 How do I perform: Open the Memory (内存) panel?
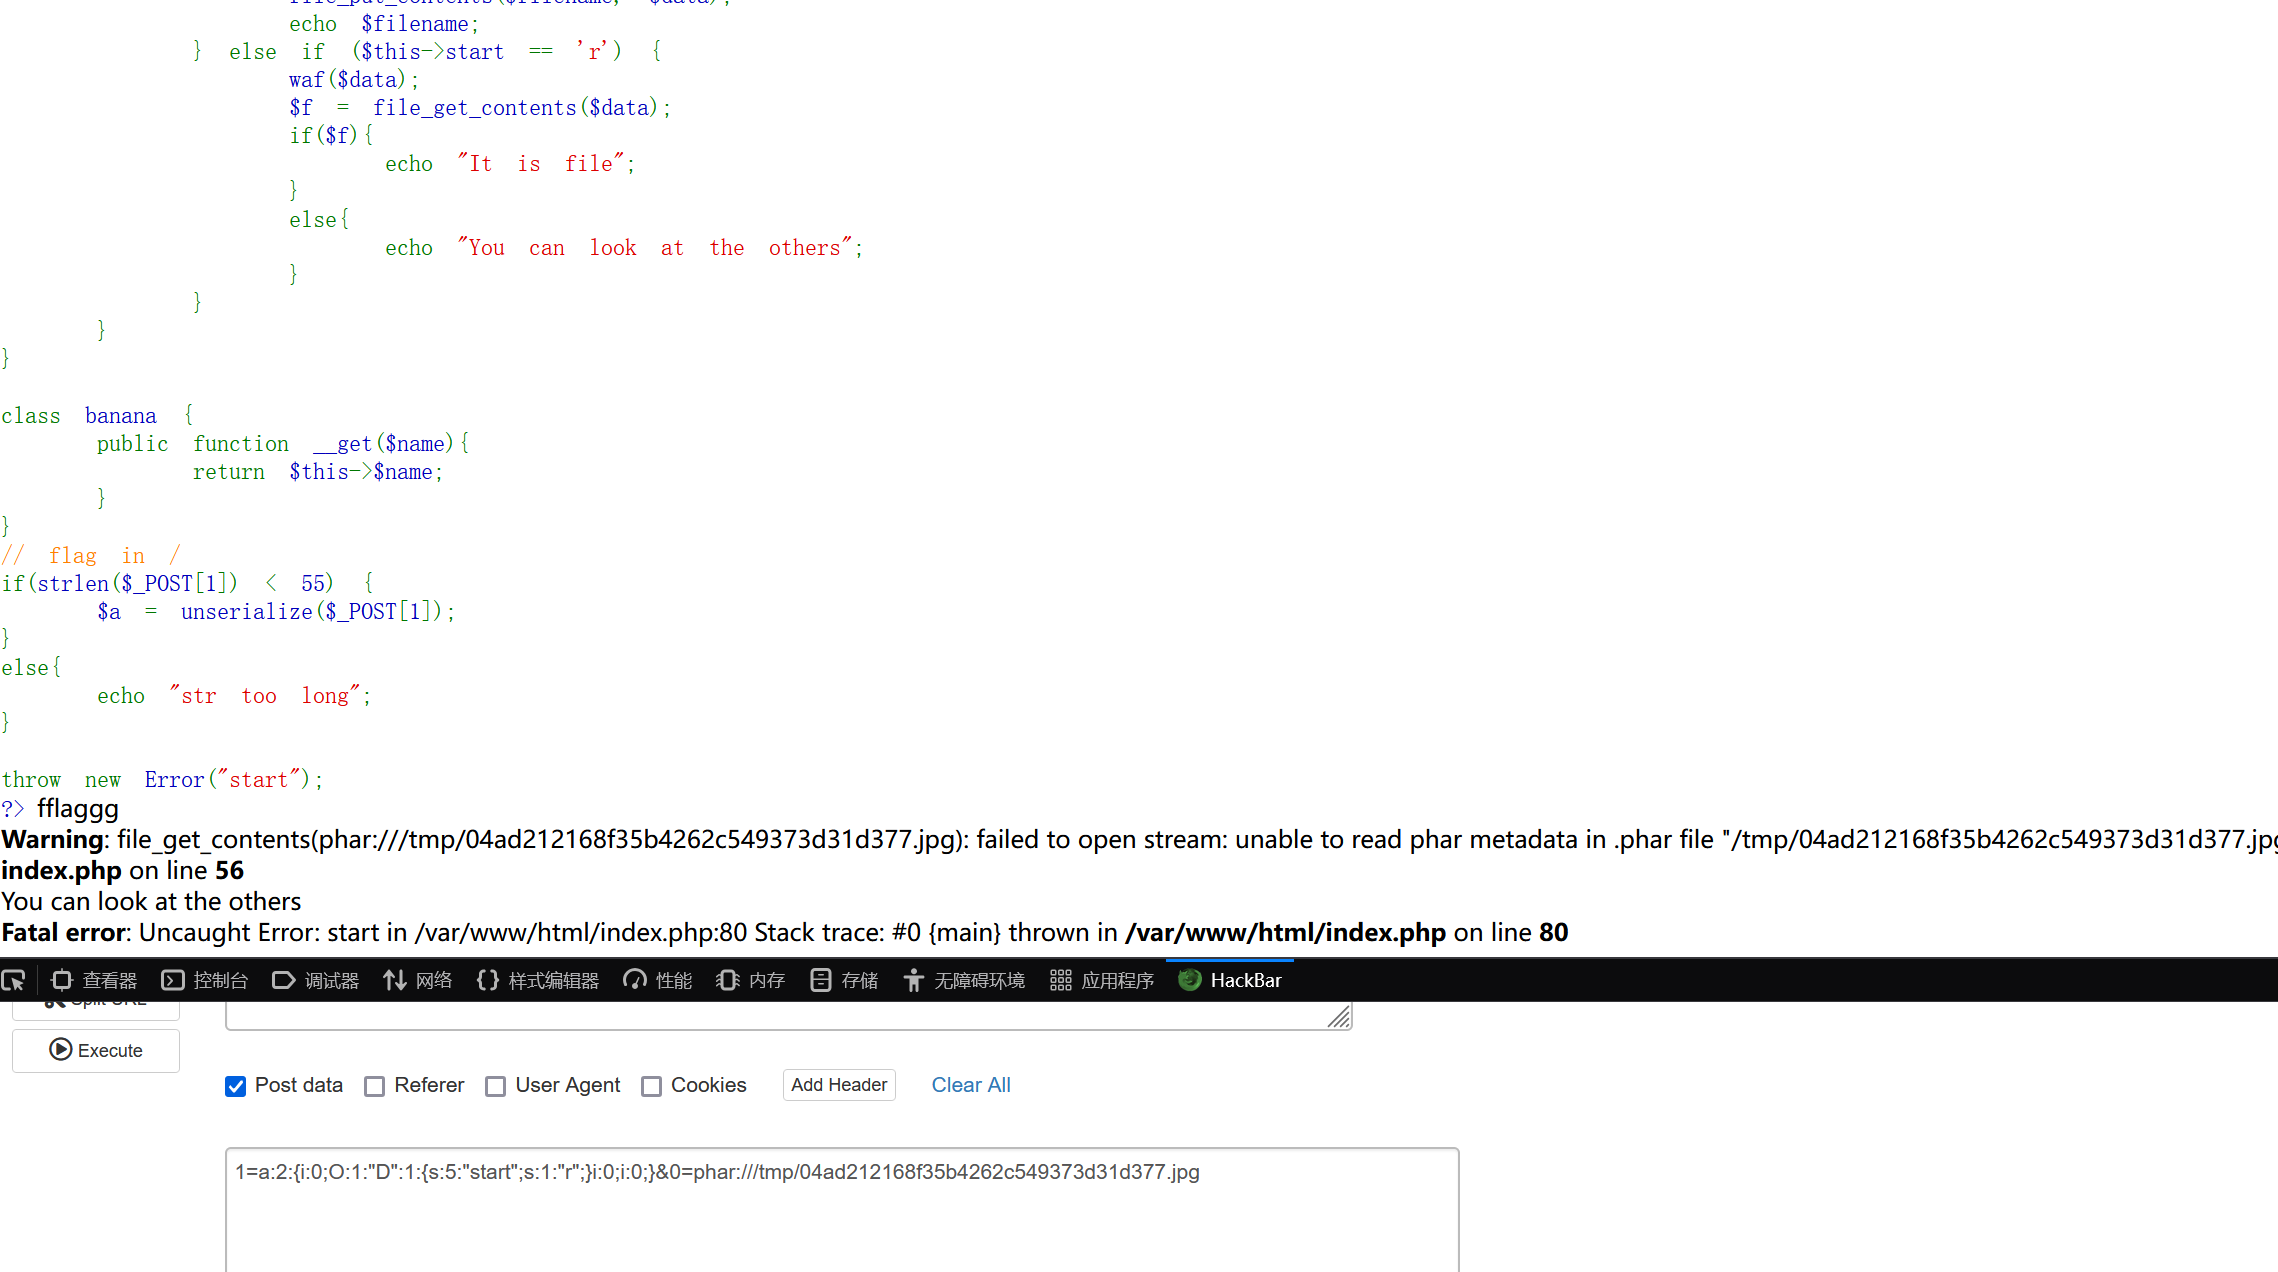[x=751, y=981]
